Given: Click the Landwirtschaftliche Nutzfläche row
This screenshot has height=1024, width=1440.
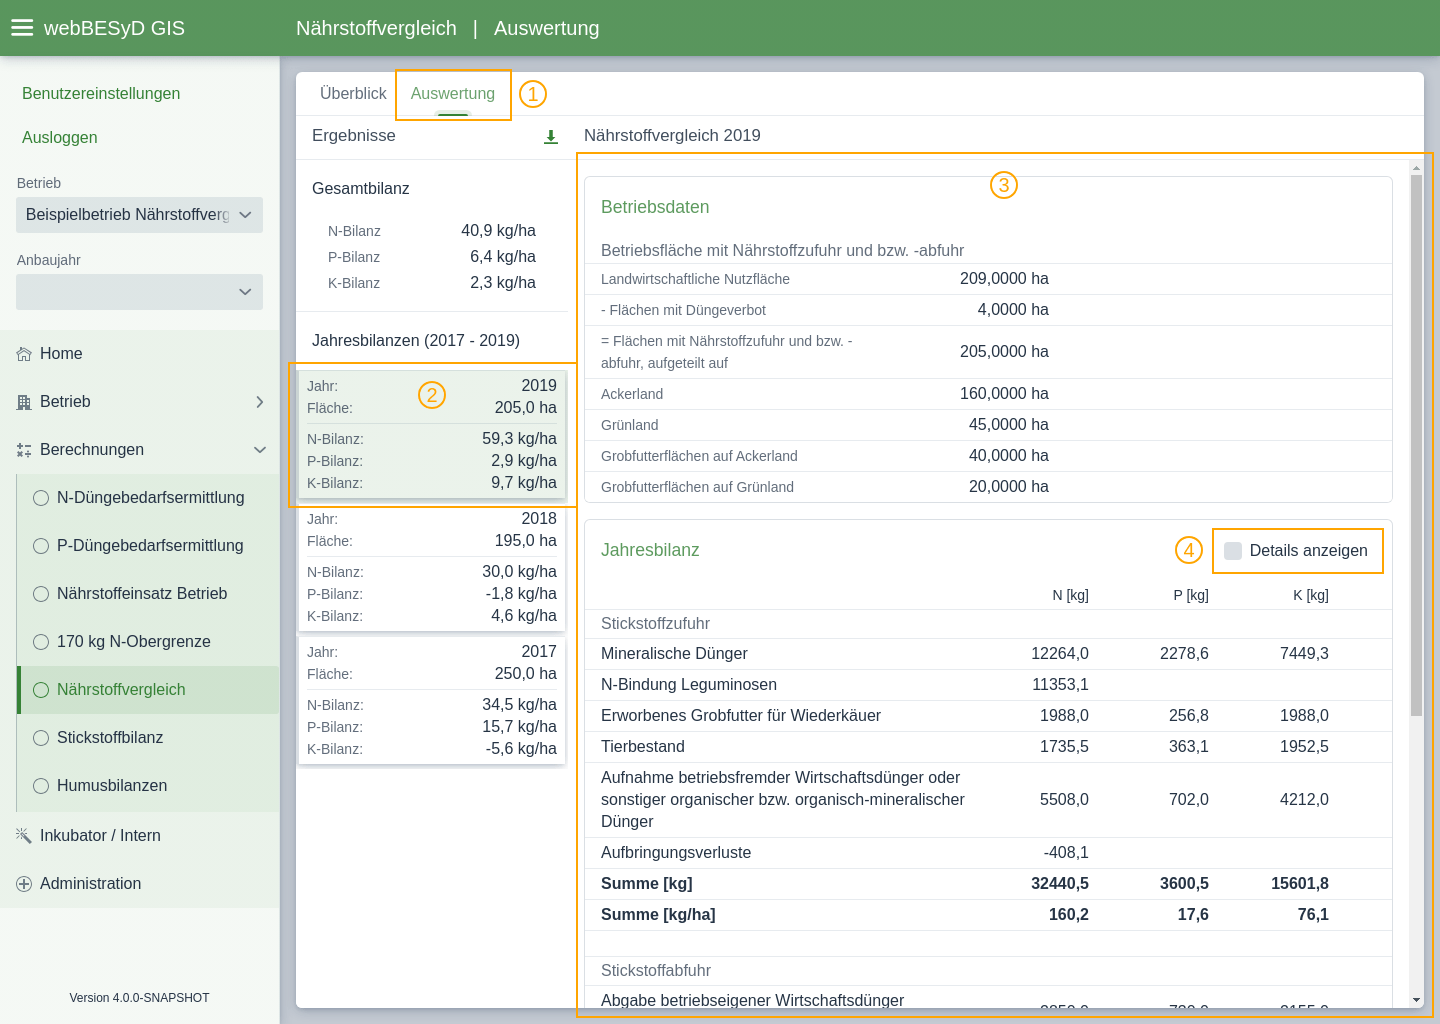Looking at the screenshot, I should coord(988,279).
